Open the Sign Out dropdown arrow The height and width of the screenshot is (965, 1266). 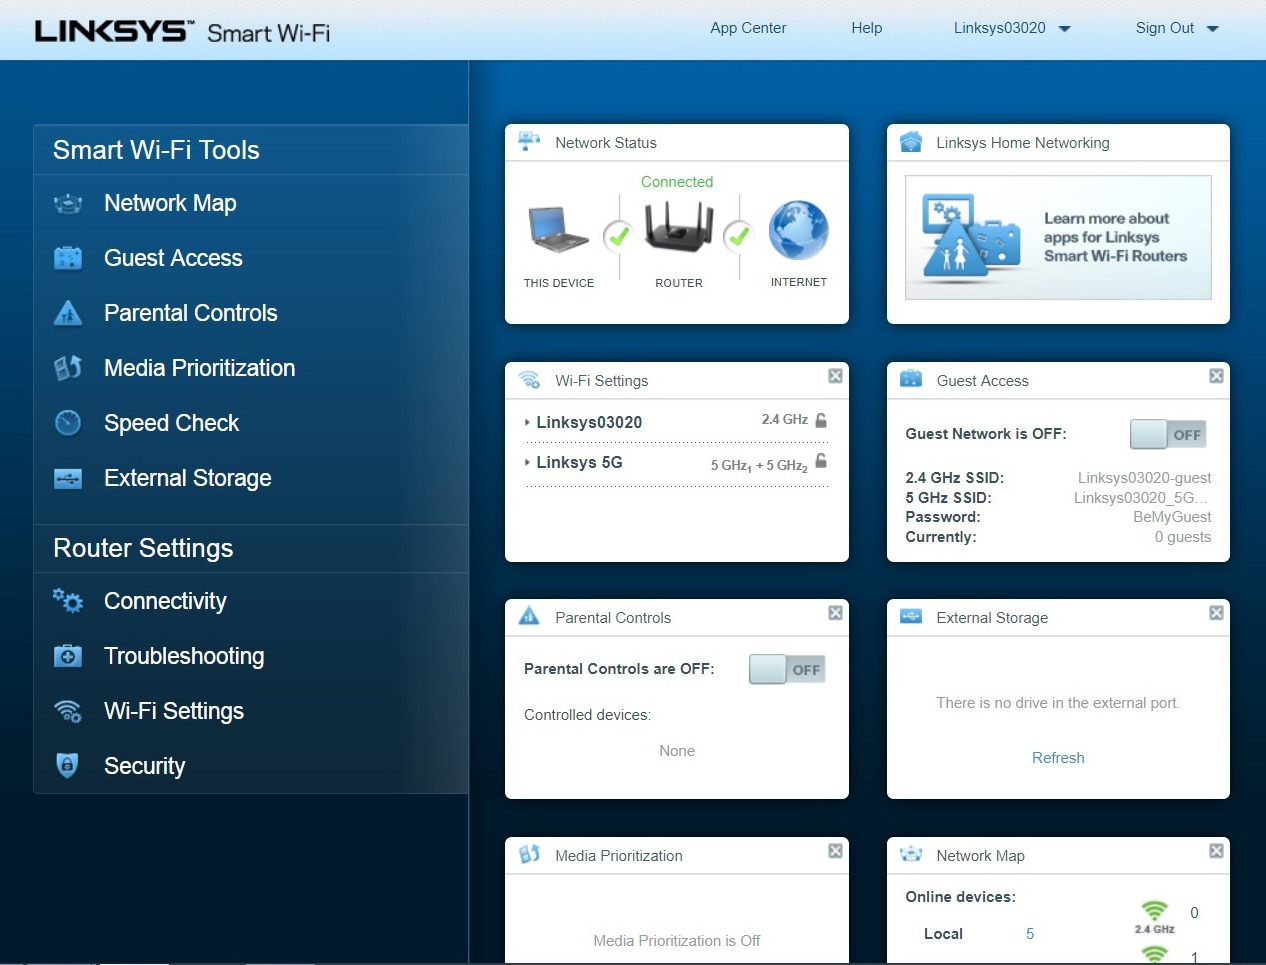(1213, 29)
